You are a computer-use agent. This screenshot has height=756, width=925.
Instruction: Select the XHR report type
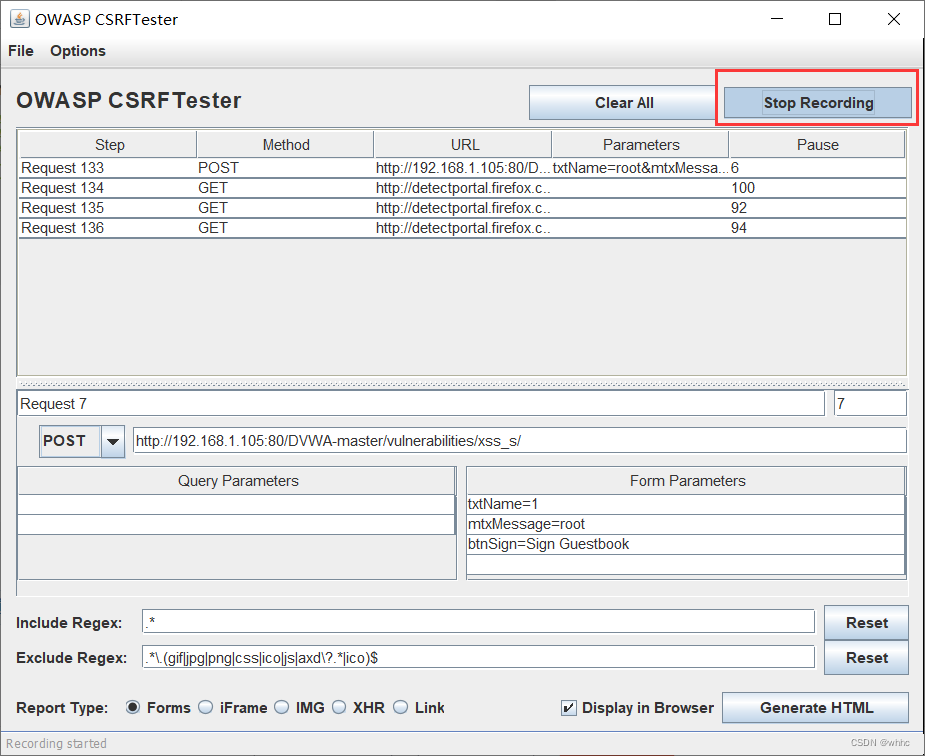pyautogui.click(x=339, y=707)
